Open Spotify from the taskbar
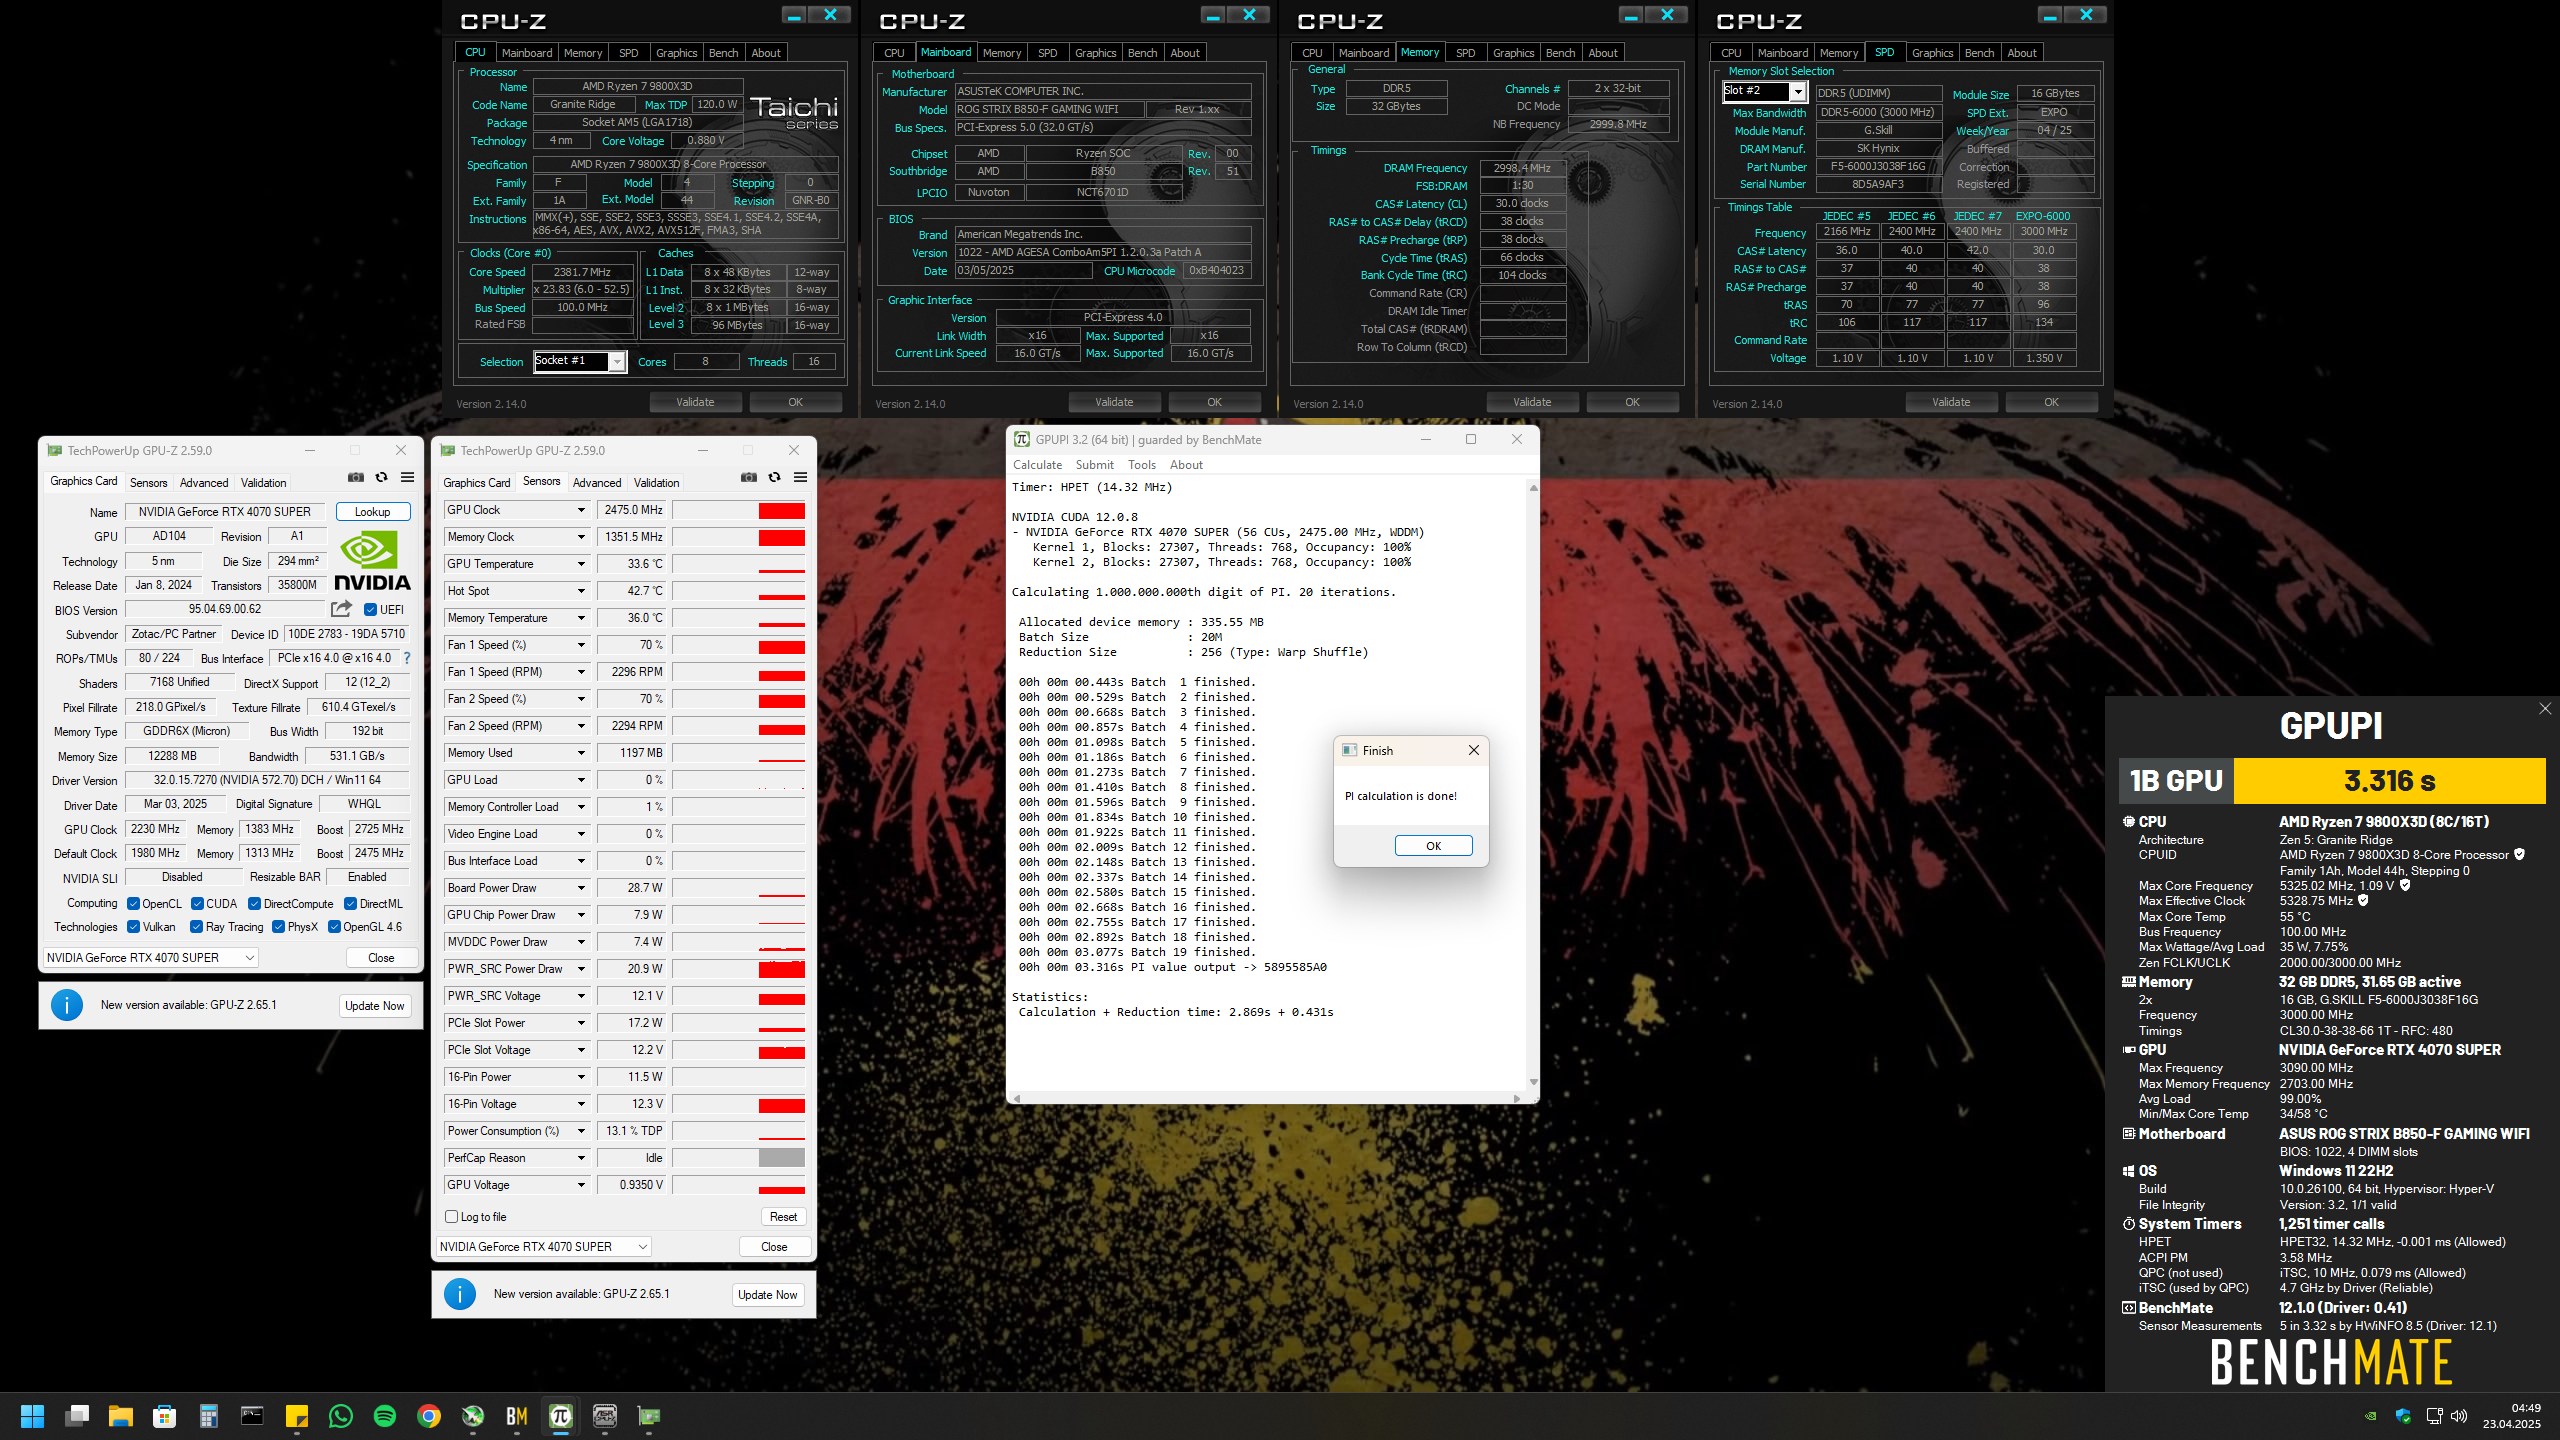Screen dimensions: 2560x1440 (x=385, y=1416)
